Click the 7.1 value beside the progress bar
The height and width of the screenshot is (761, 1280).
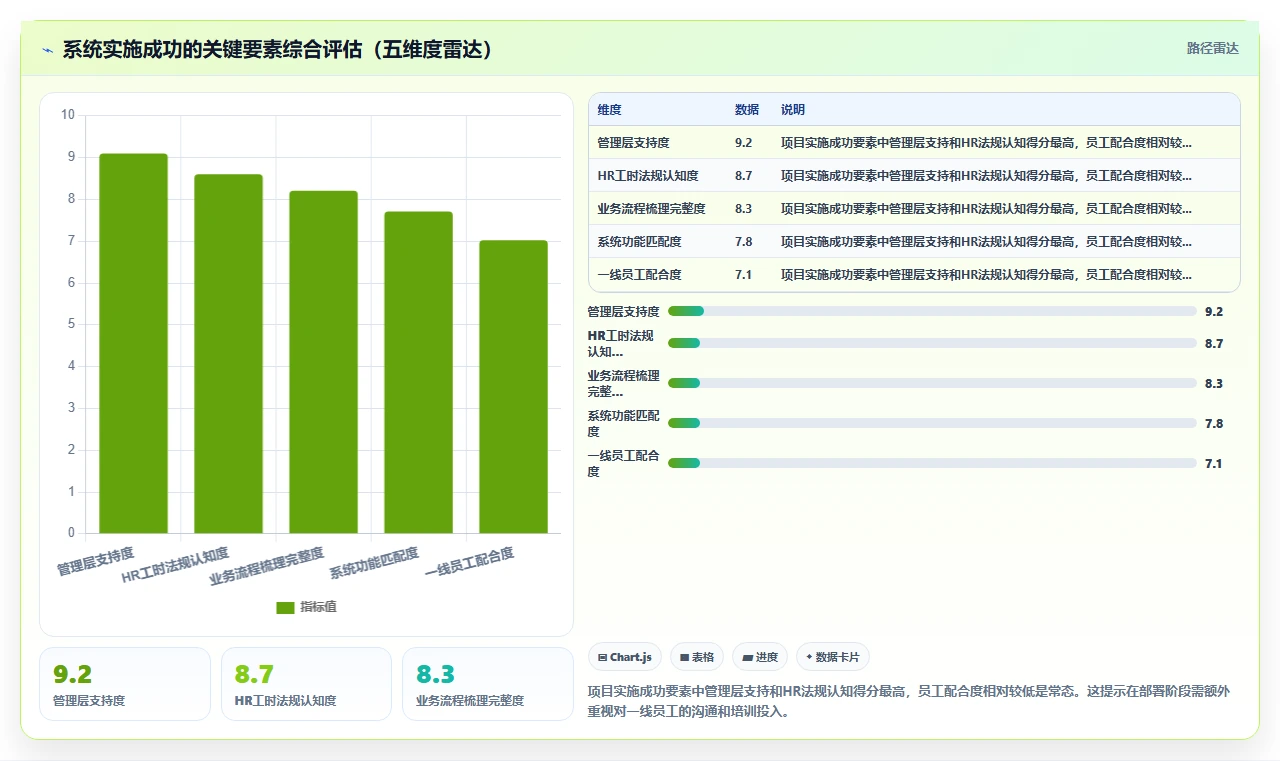click(1214, 464)
